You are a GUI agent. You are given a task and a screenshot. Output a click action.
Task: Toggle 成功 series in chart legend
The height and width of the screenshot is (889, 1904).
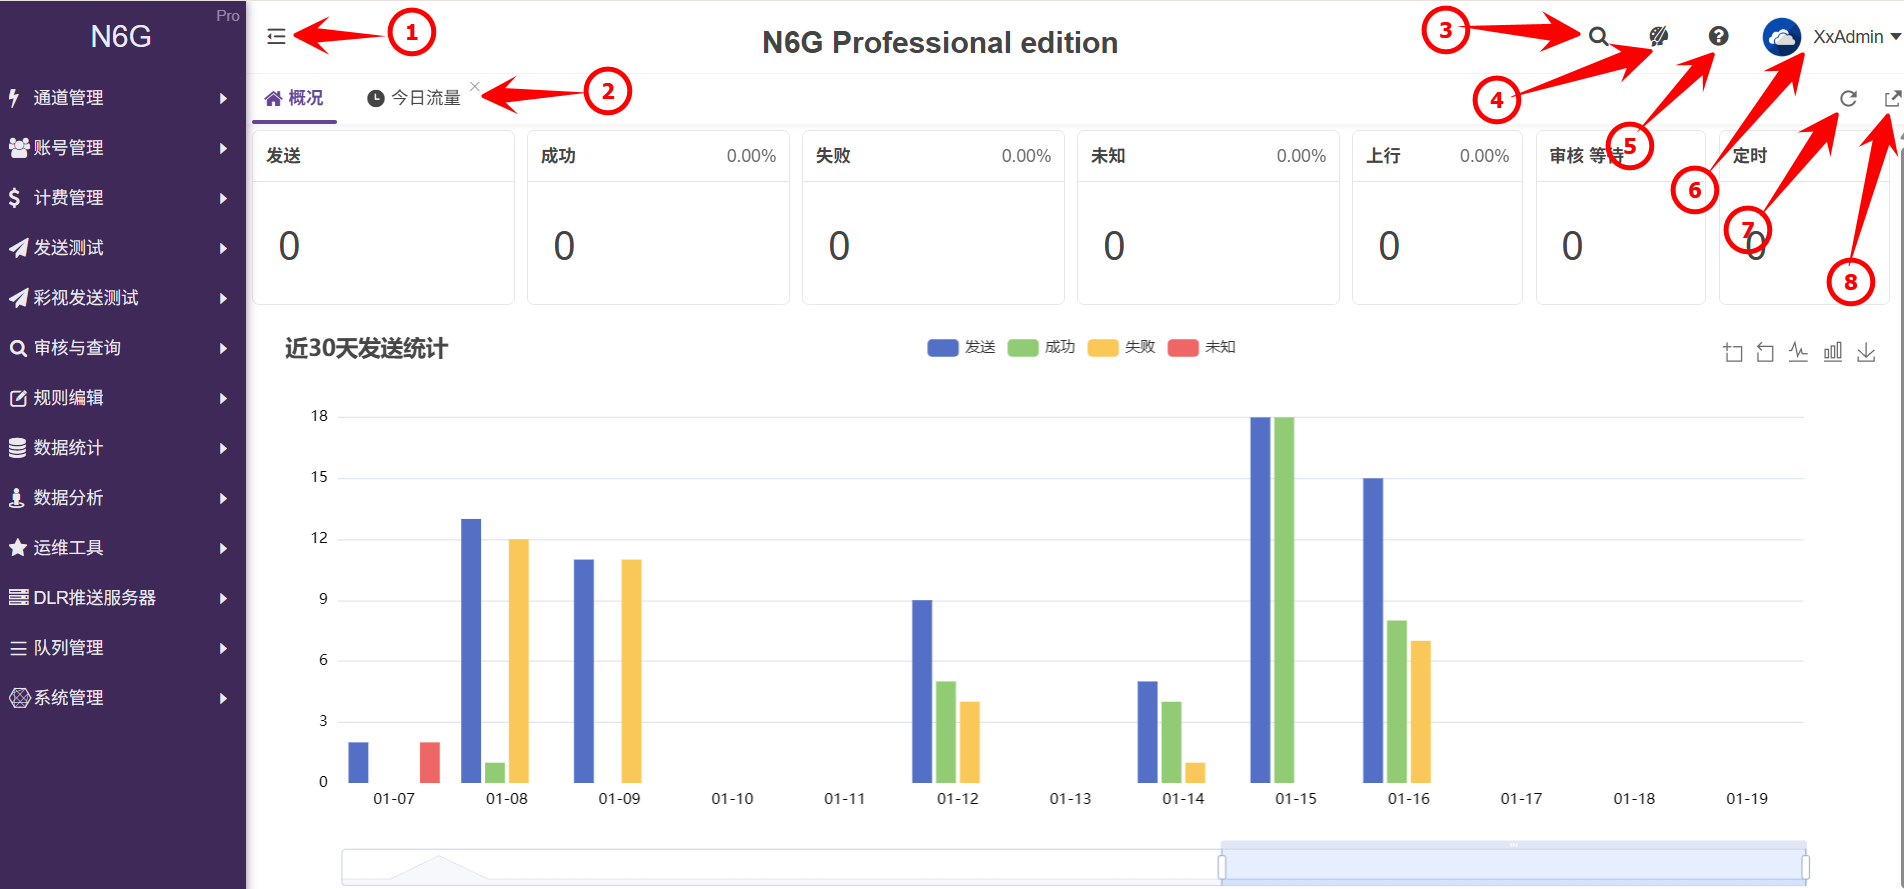pos(1041,347)
